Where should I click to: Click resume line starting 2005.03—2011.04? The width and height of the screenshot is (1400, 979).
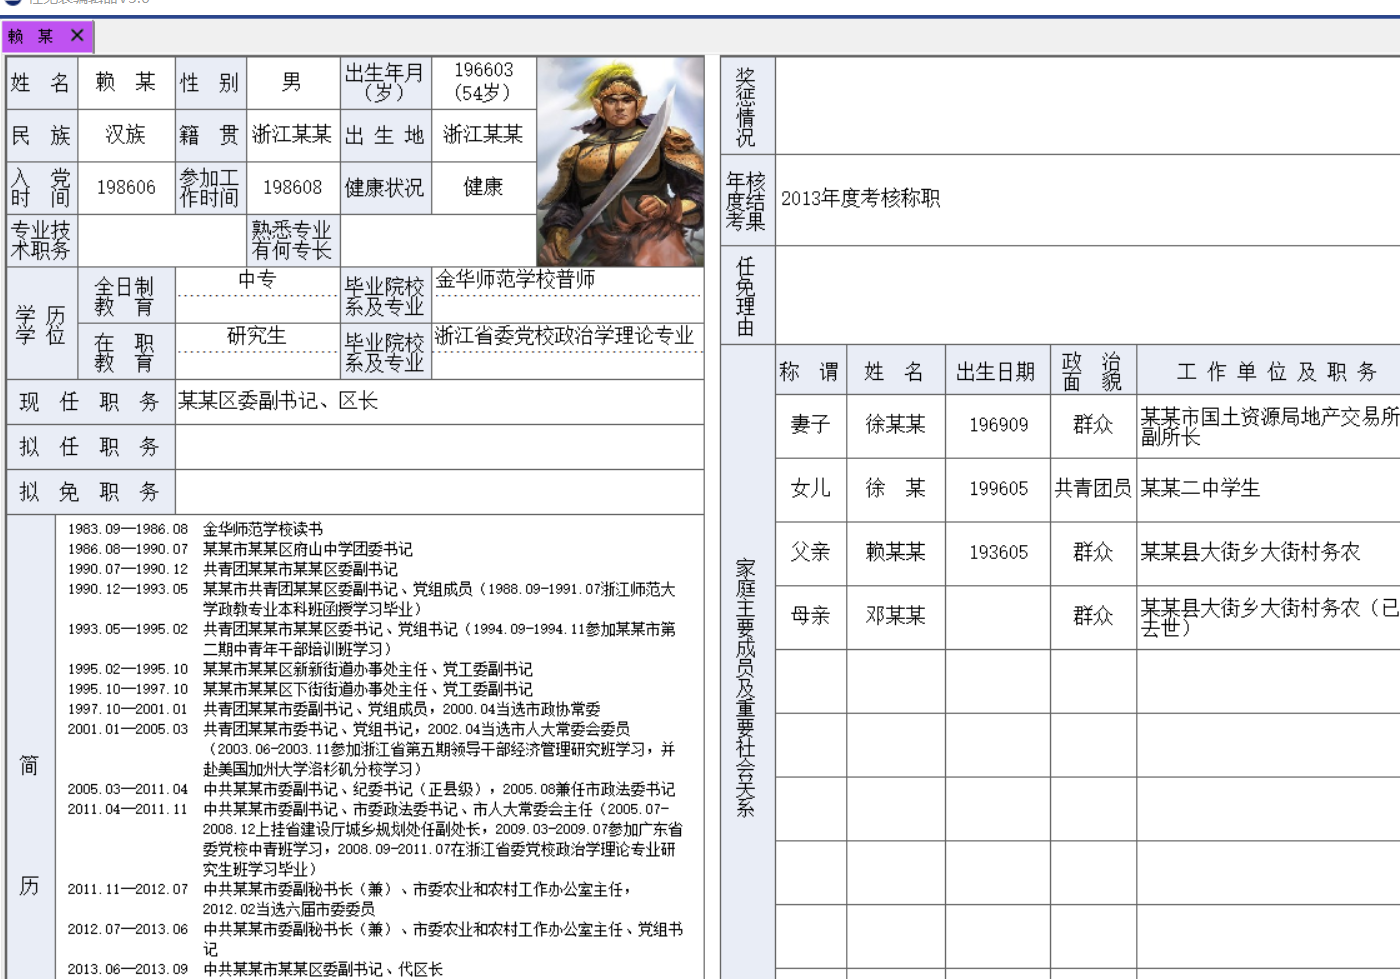[x=372, y=790]
